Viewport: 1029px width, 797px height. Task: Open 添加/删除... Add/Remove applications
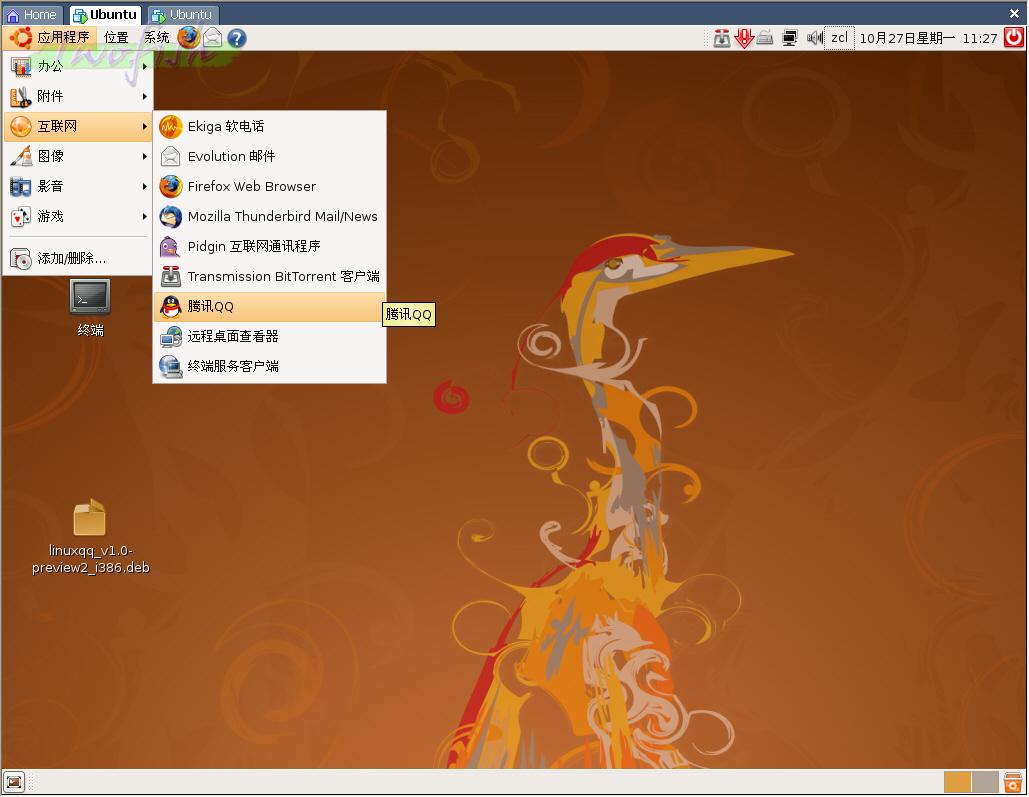pyautogui.click(x=78, y=259)
